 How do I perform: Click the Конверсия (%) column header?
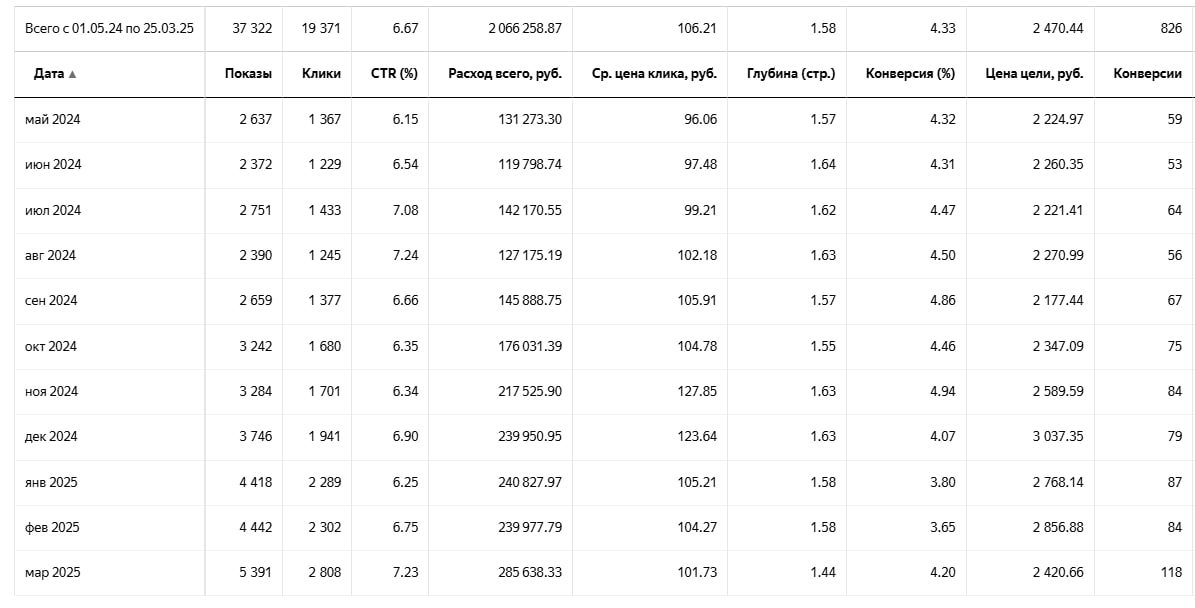[910, 74]
